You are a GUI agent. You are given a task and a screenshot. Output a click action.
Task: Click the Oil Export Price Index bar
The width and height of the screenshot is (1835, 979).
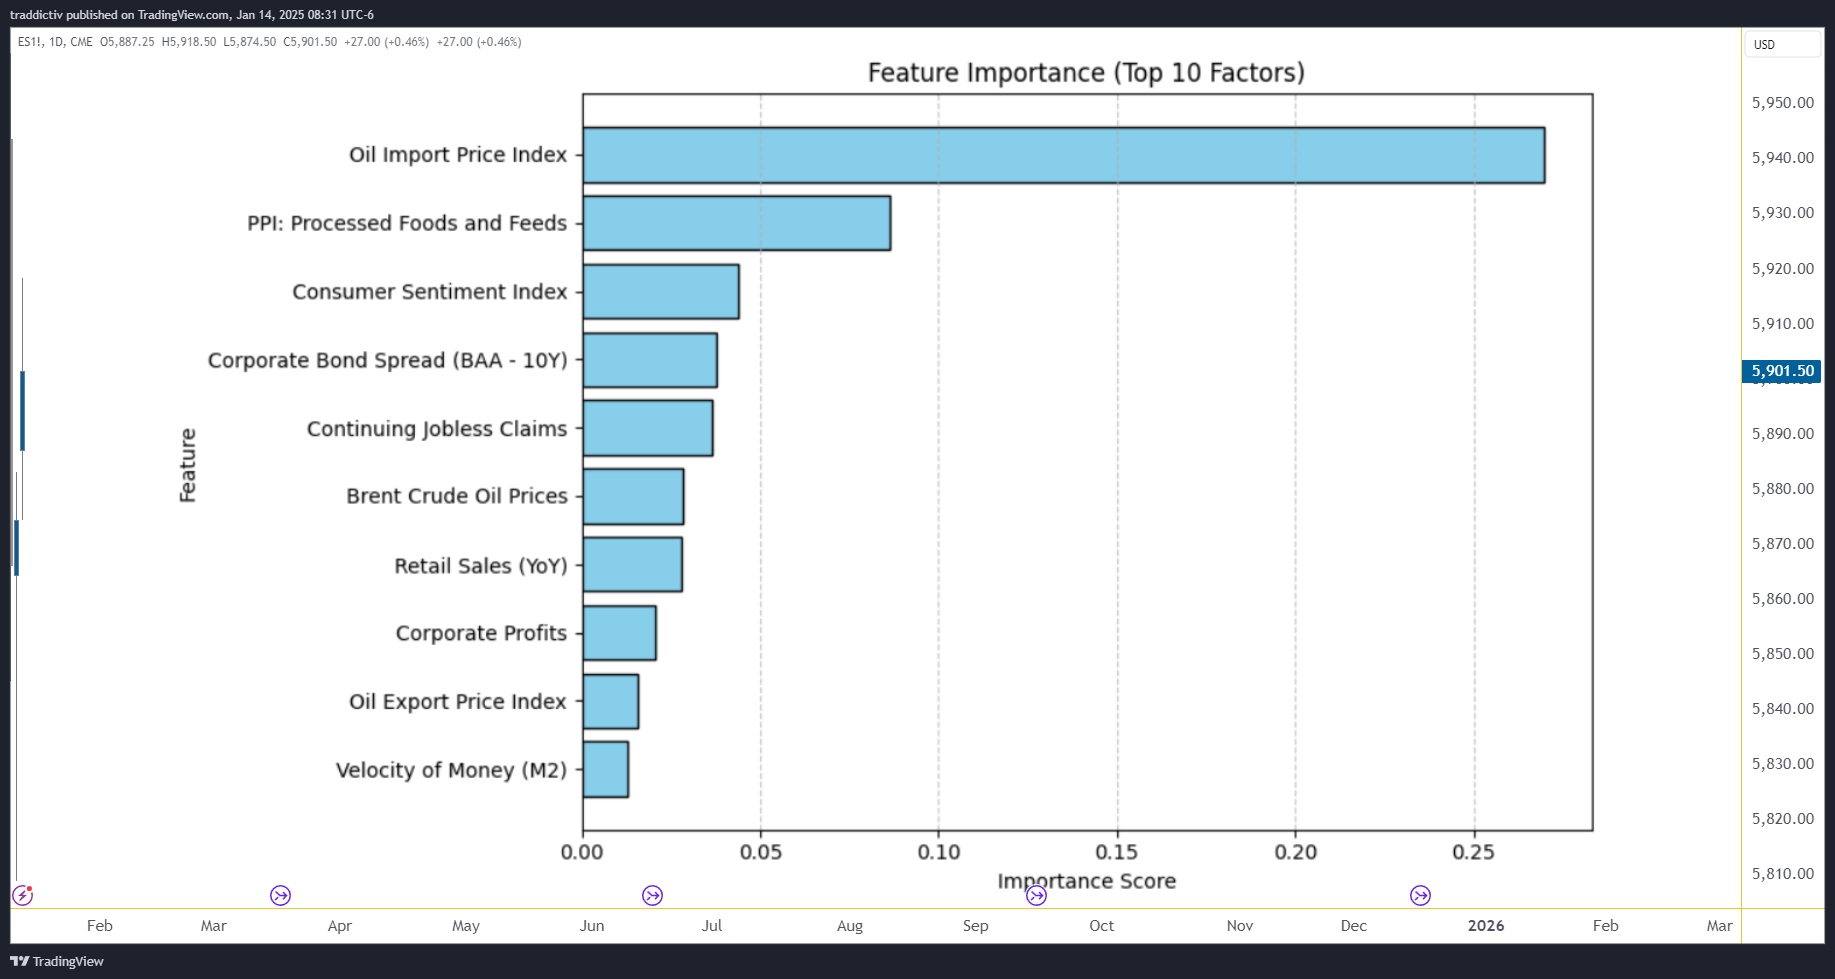tap(611, 701)
